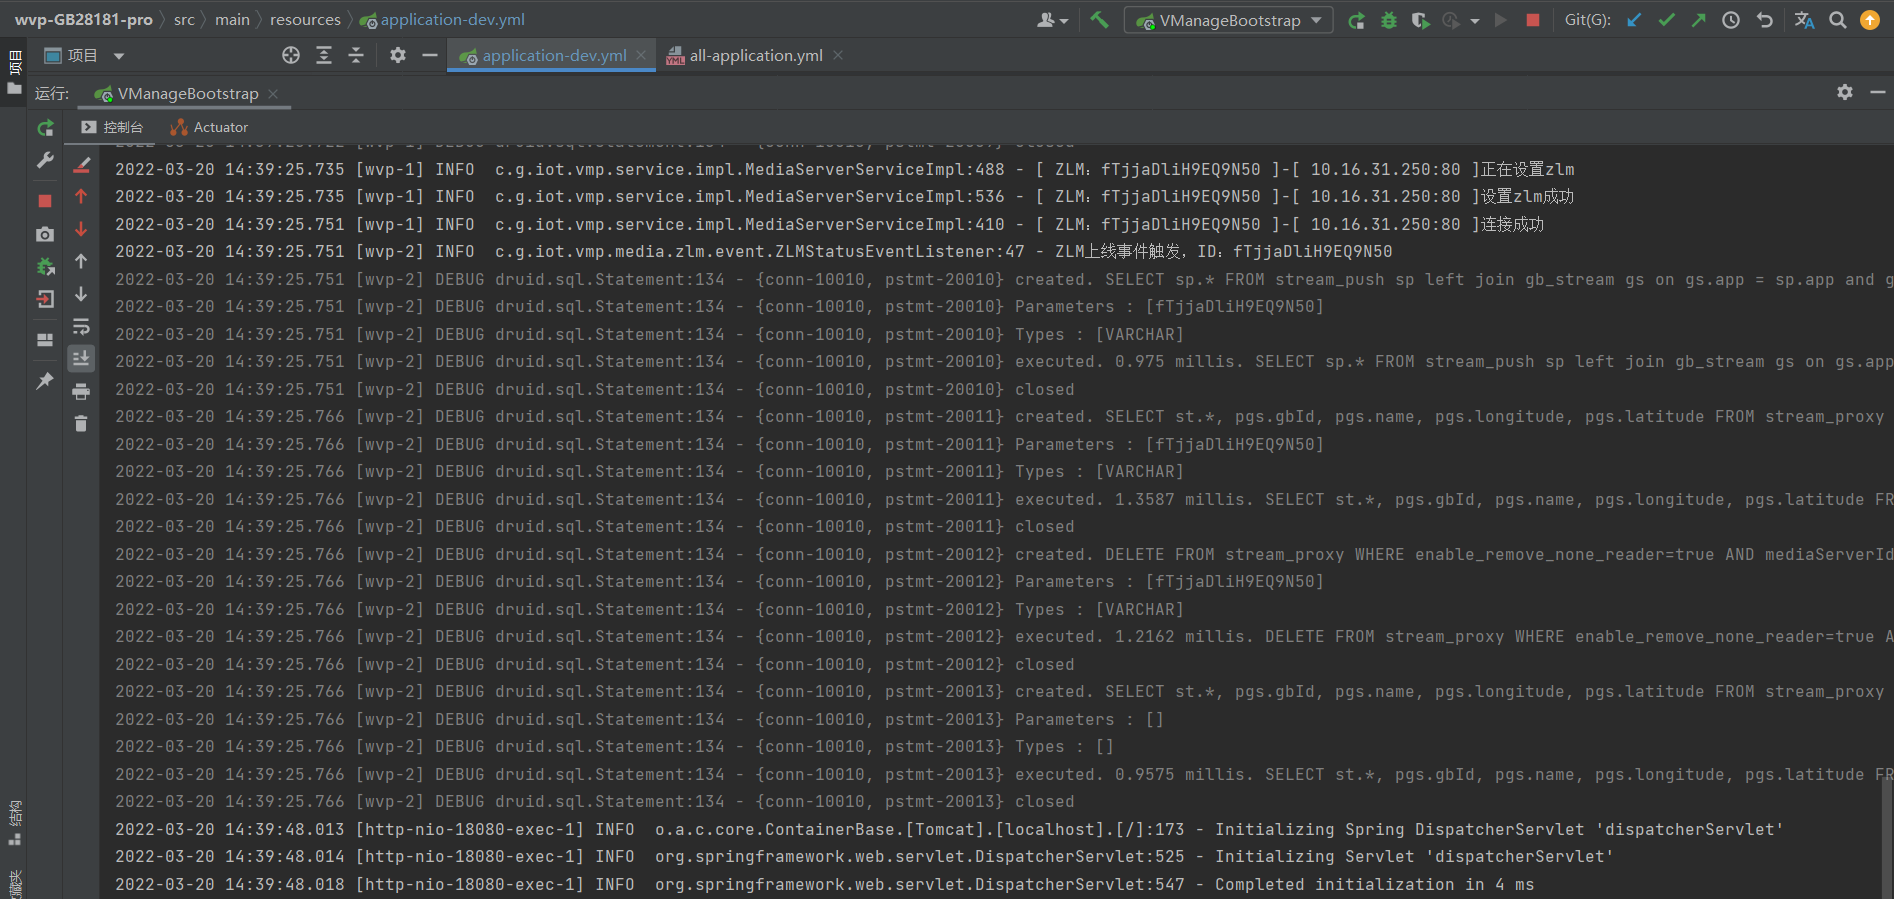The width and height of the screenshot is (1894, 899).
Task: Jump to previous error with the red up arrow
Action: (81, 197)
